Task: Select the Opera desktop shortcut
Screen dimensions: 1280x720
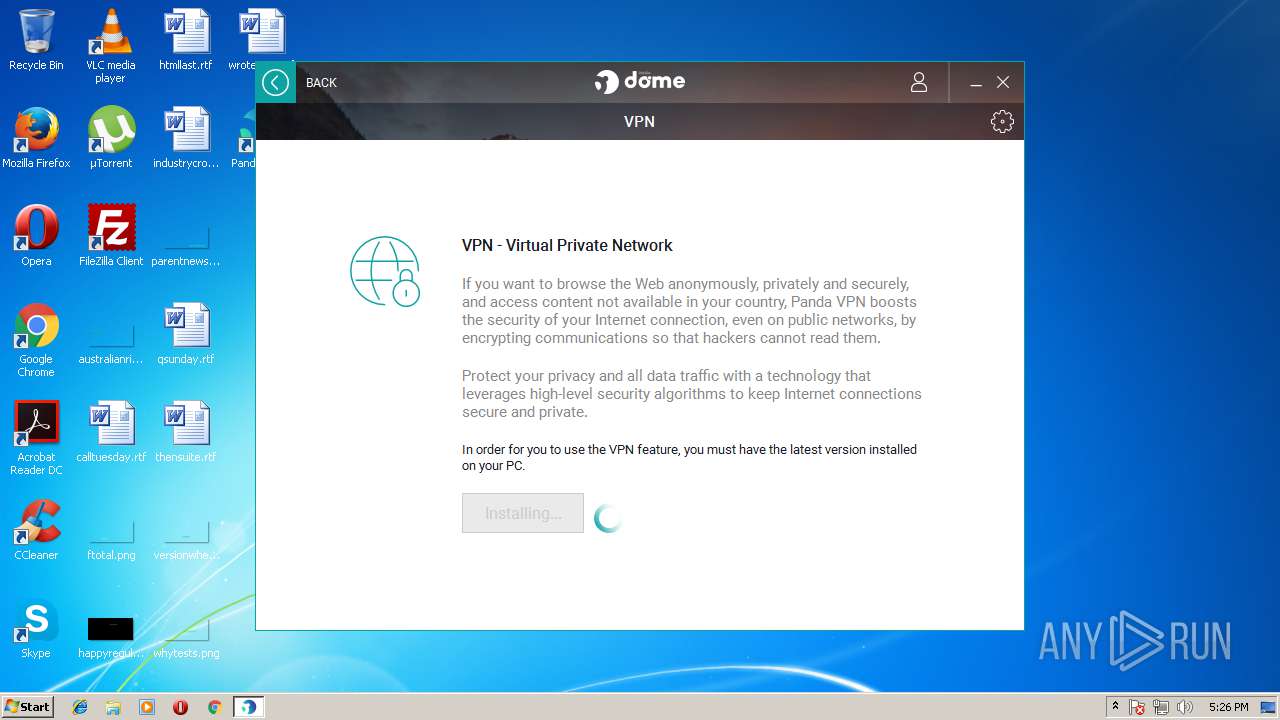Action: coord(36,236)
